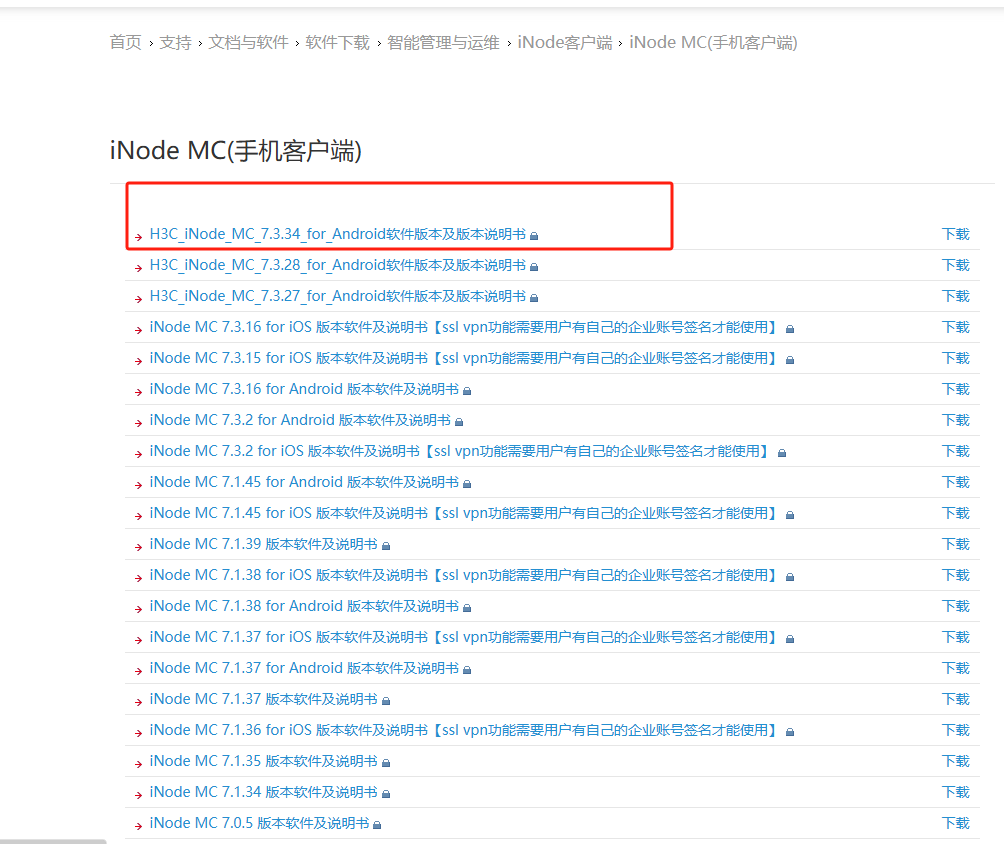Viewport: 1004px width, 844px height.
Task: Click page heading iNode MC(手机客户端)
Action: click(236, 151)
